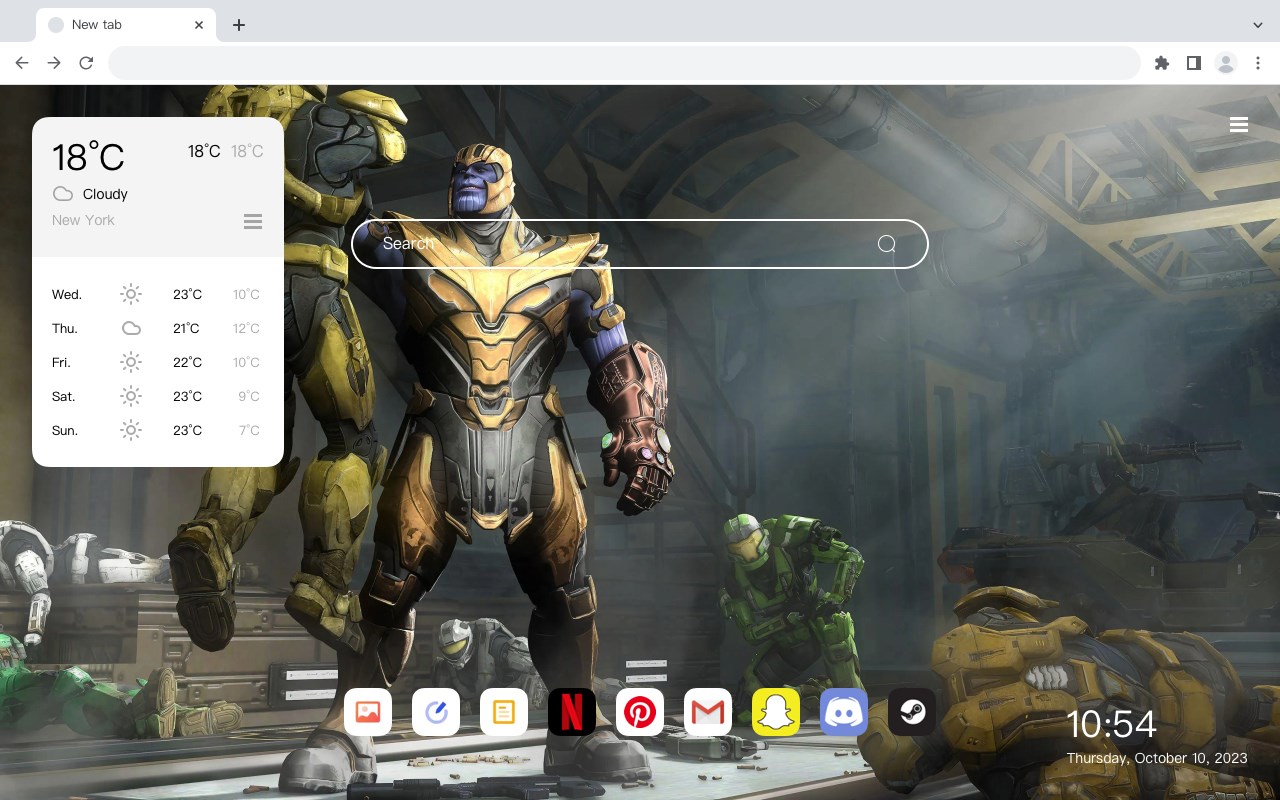Image resolution: width=1280 pixels, height=800 pixels.
Task: Reload the page
Action: coord(86,63)
